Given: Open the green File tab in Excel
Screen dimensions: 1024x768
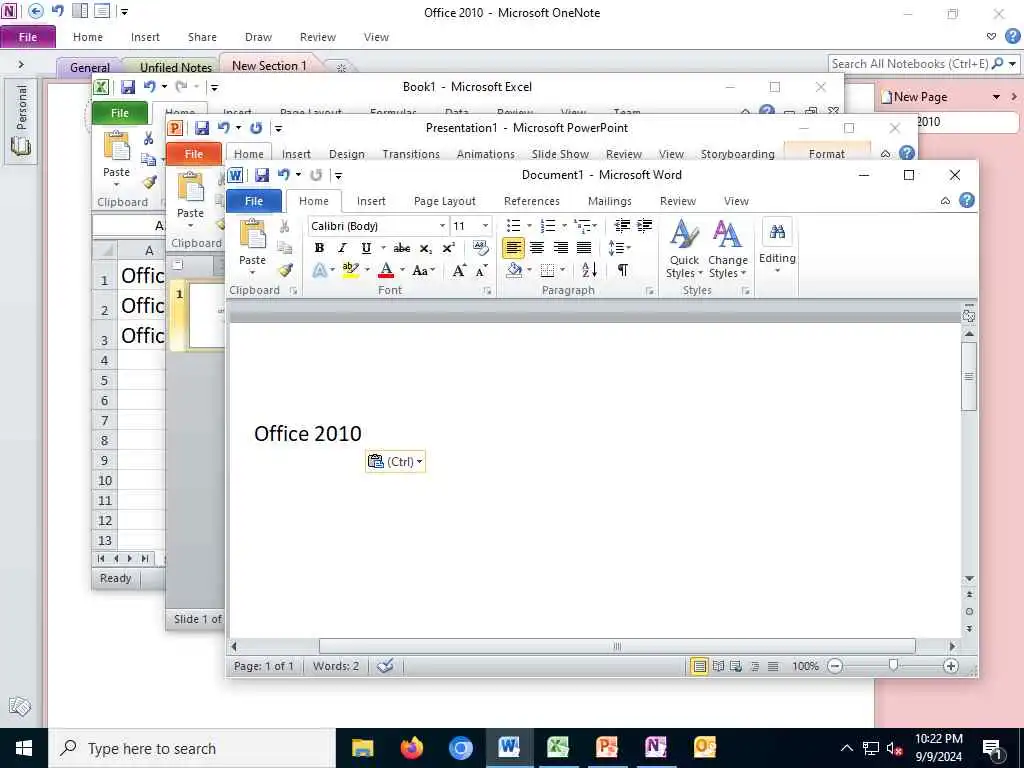Looking at the screenshot, I should [x=120, y=113].
